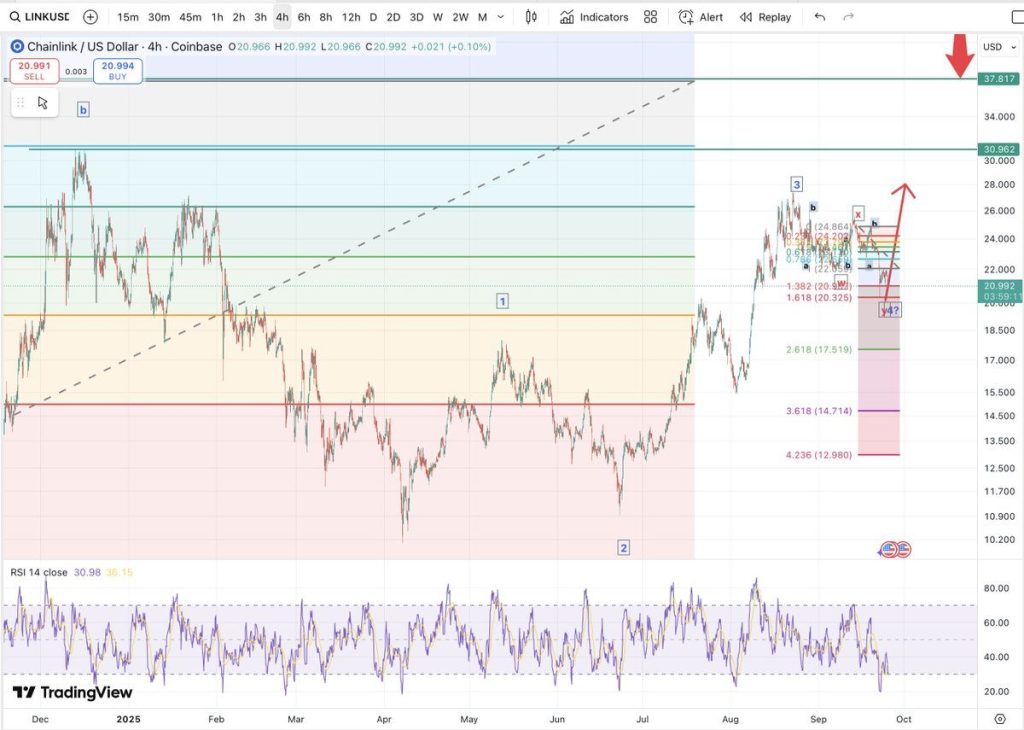Click the redo arrow icon

pyautogui.click(x=849, y=17)
